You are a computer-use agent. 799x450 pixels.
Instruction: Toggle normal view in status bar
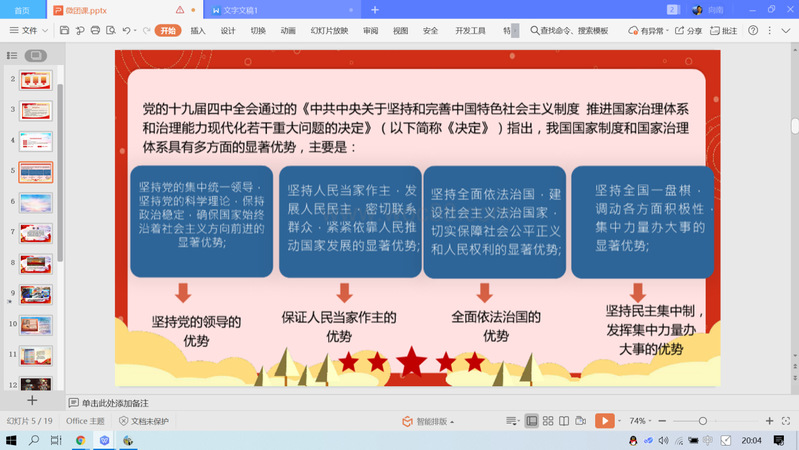(532, 421)
